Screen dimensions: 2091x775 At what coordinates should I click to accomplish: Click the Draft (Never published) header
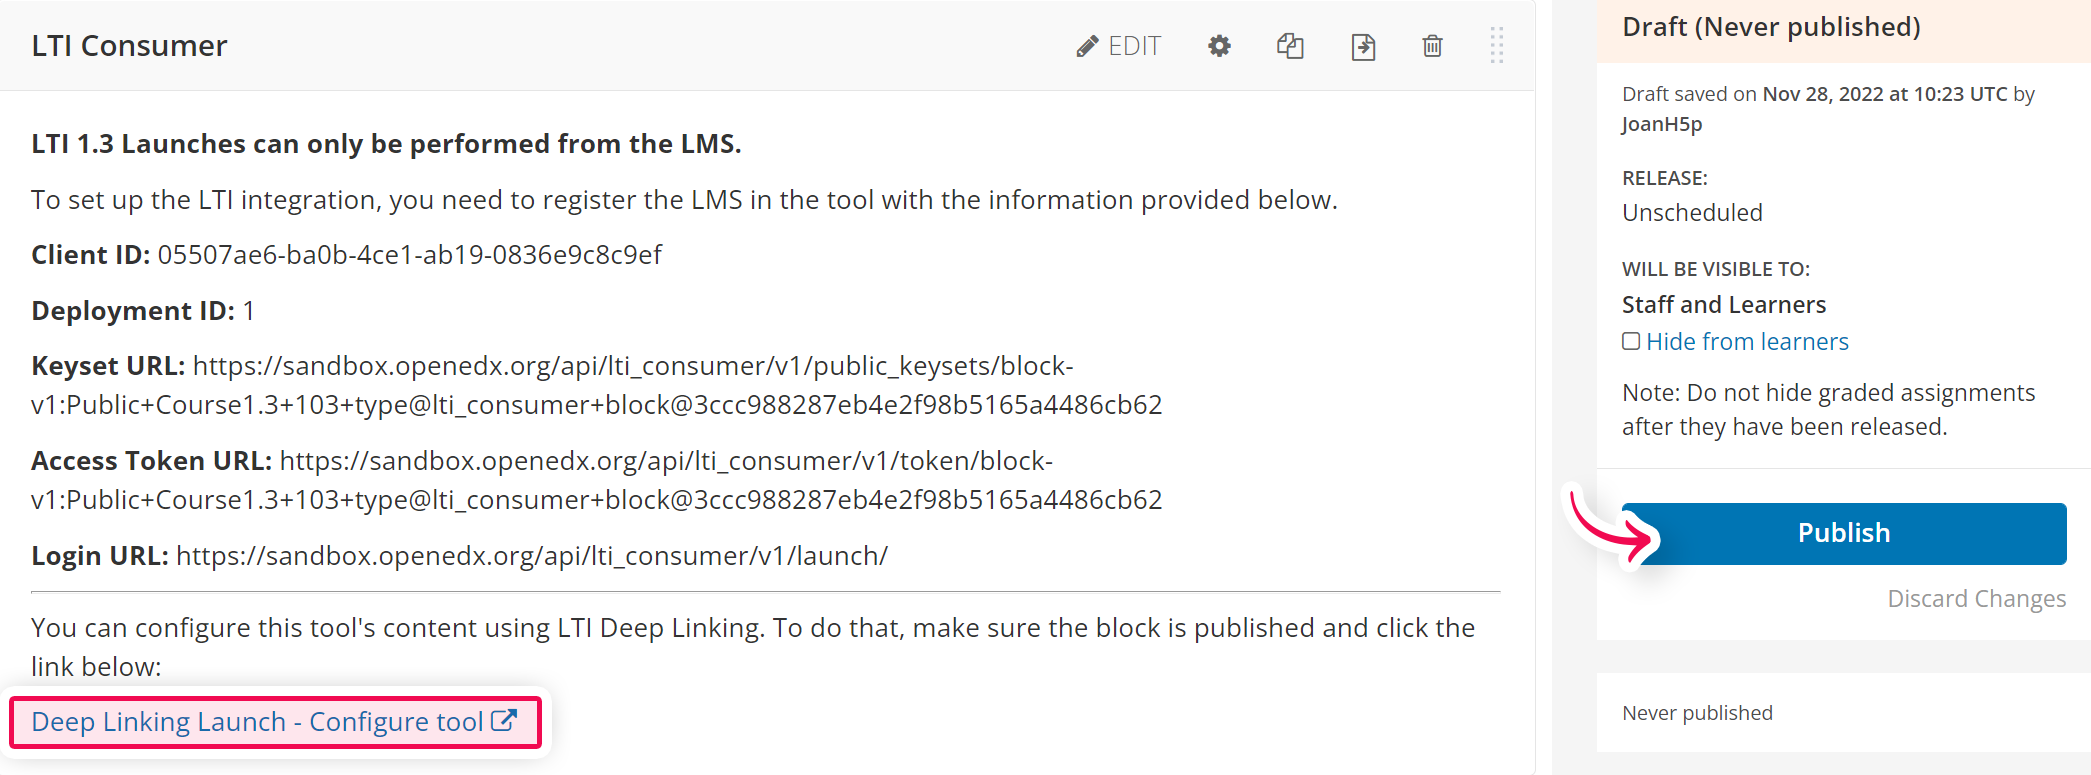1771,27
